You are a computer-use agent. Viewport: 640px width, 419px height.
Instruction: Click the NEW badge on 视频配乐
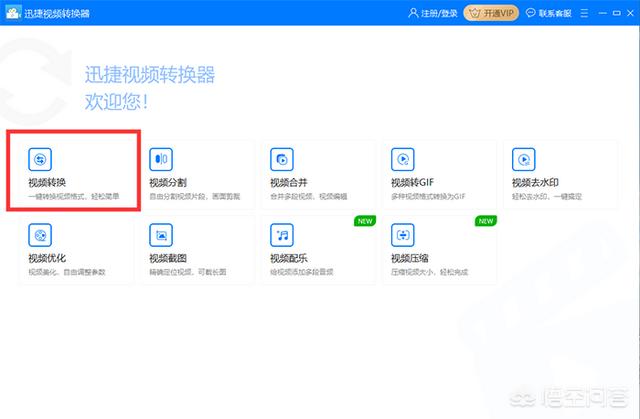pos(363,221)
